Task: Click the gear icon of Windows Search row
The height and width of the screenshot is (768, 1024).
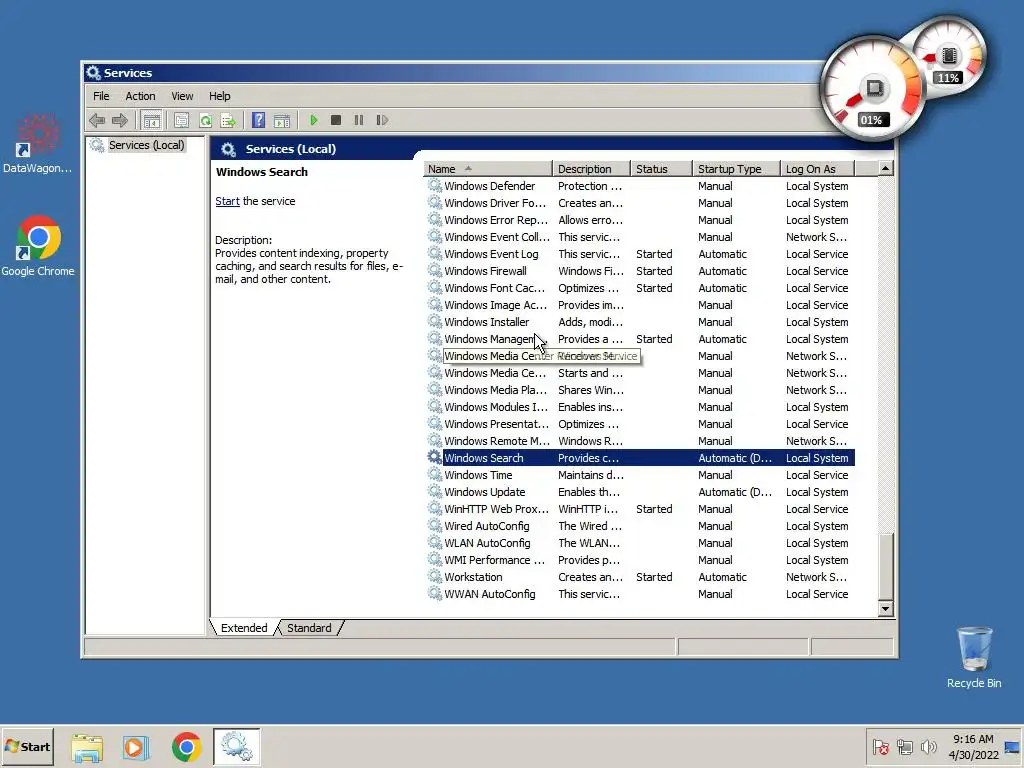Action: pos(434,457)
